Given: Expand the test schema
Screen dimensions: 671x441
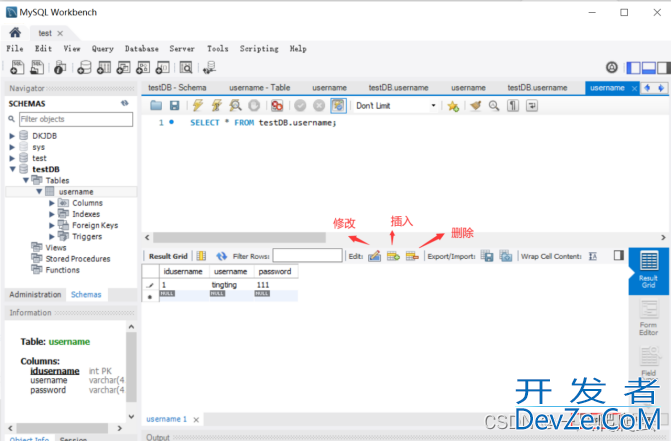Looking at the screenshot, I should pyautogui.click(x=12, y=158).
